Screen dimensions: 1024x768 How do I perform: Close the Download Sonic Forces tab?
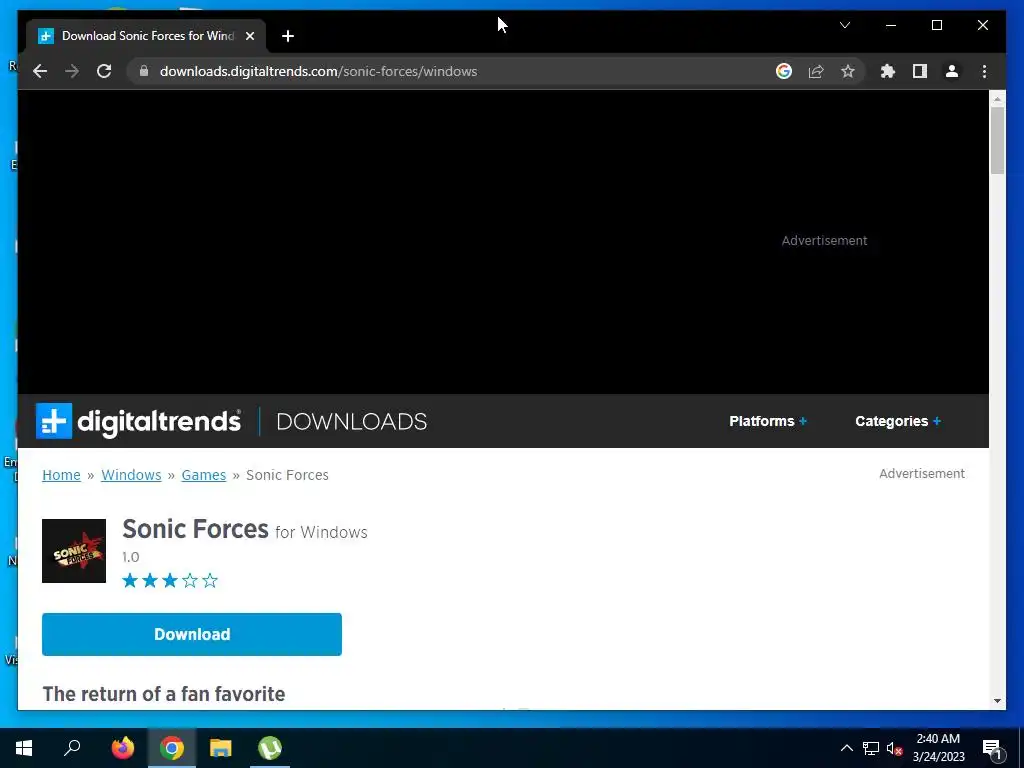(x=249, y=36)
